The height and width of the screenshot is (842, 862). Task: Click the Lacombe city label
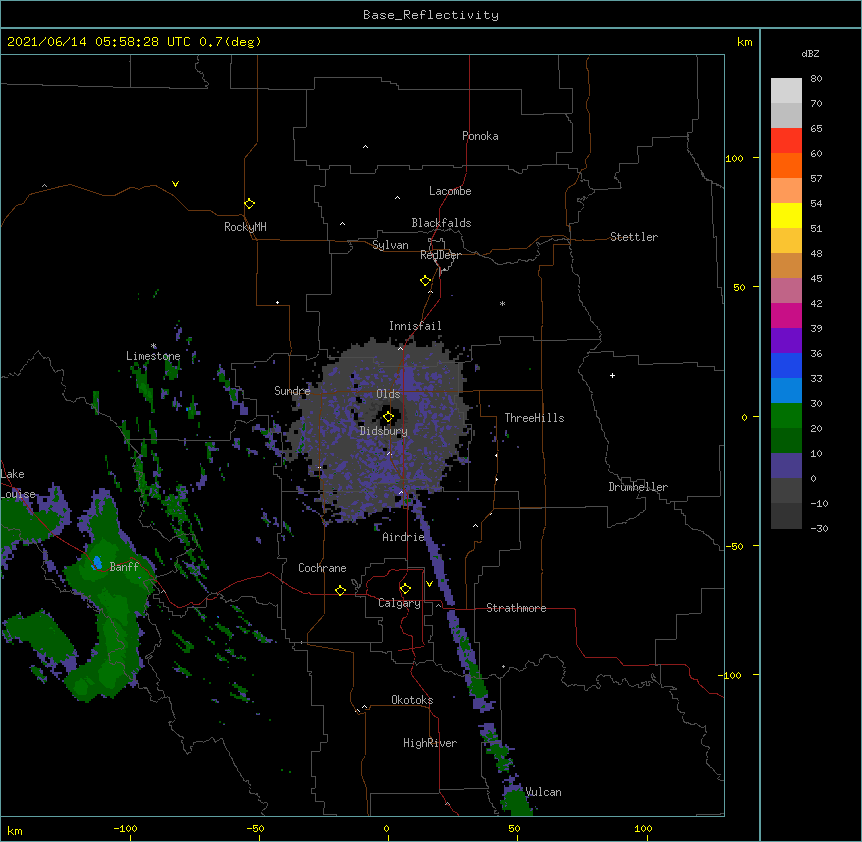[x=450, y=191]
